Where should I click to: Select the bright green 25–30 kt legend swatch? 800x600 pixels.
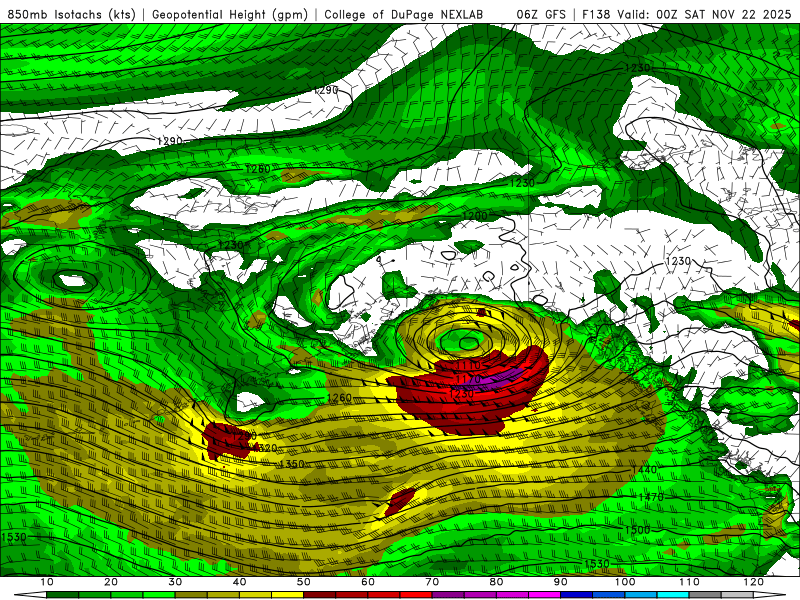pos(159,595)
